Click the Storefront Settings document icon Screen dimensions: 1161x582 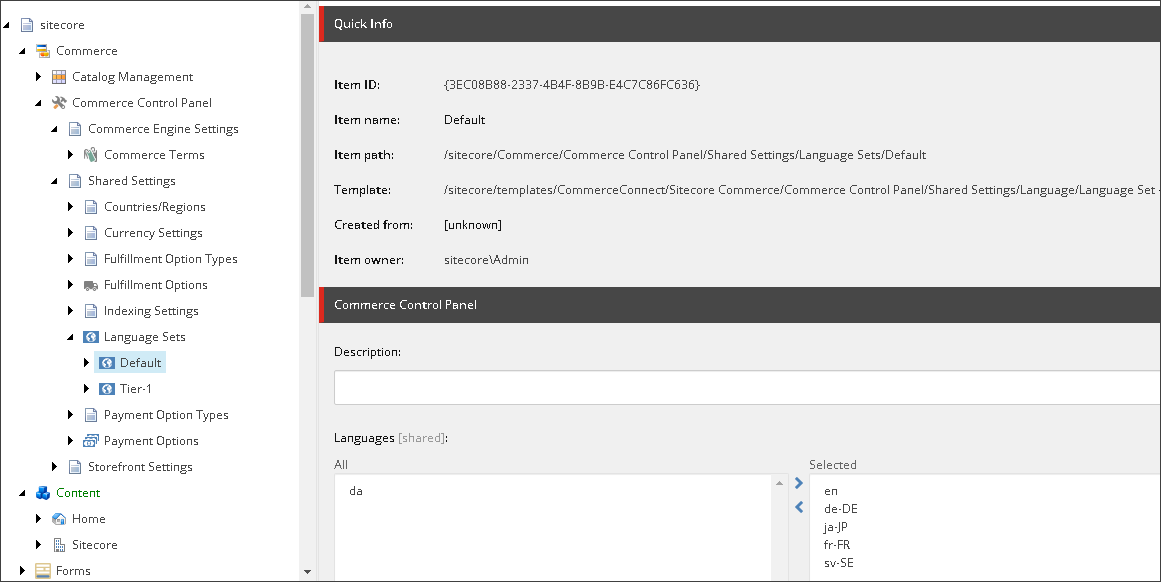coord(75,466)
